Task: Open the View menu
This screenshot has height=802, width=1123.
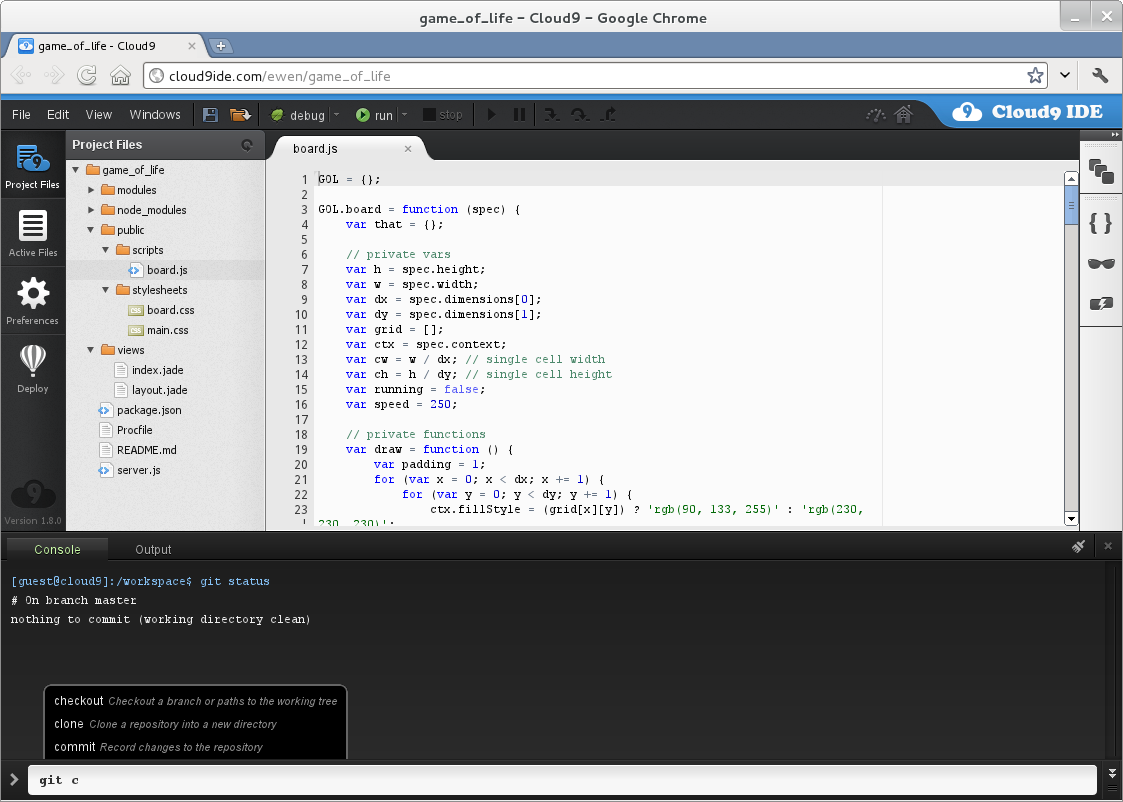Action: click(x=99, y=115)
